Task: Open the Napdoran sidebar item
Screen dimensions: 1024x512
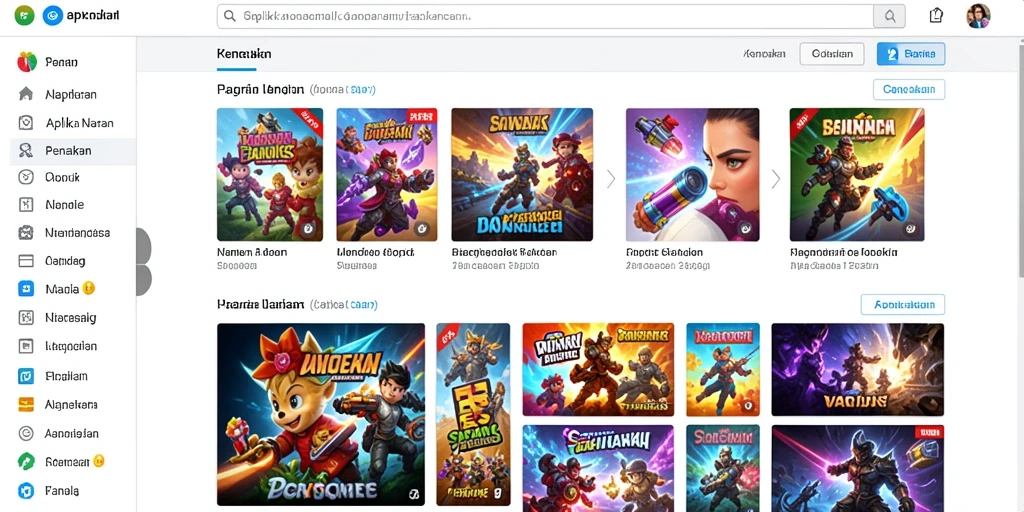Action: pos(71,94)
